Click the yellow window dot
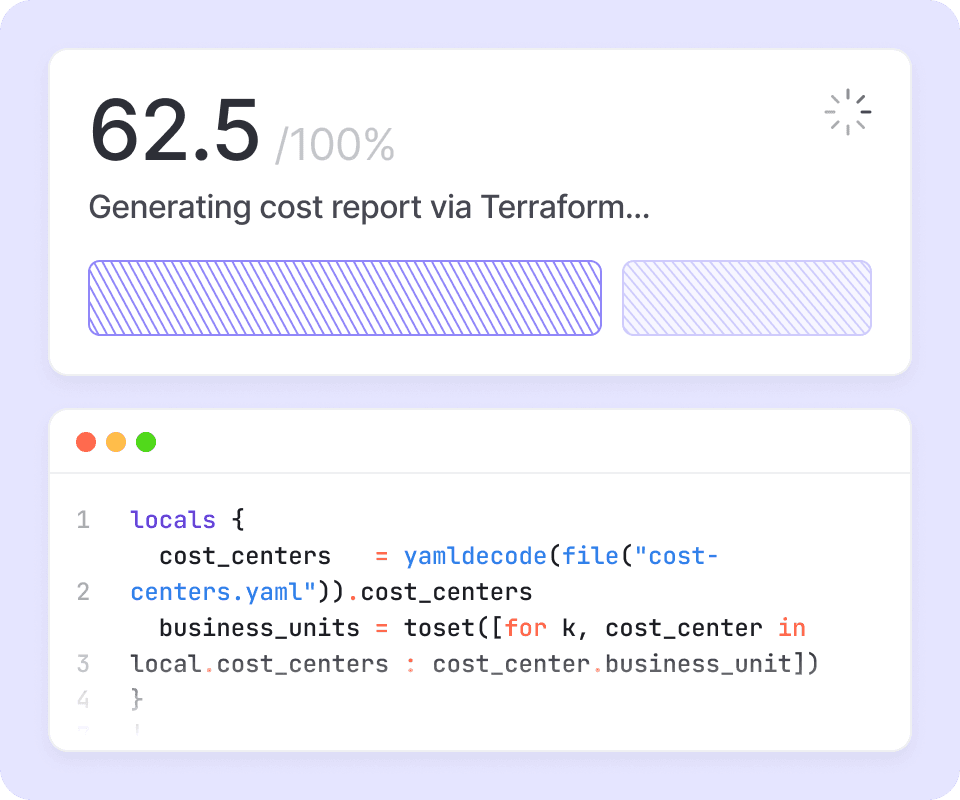 116,442
